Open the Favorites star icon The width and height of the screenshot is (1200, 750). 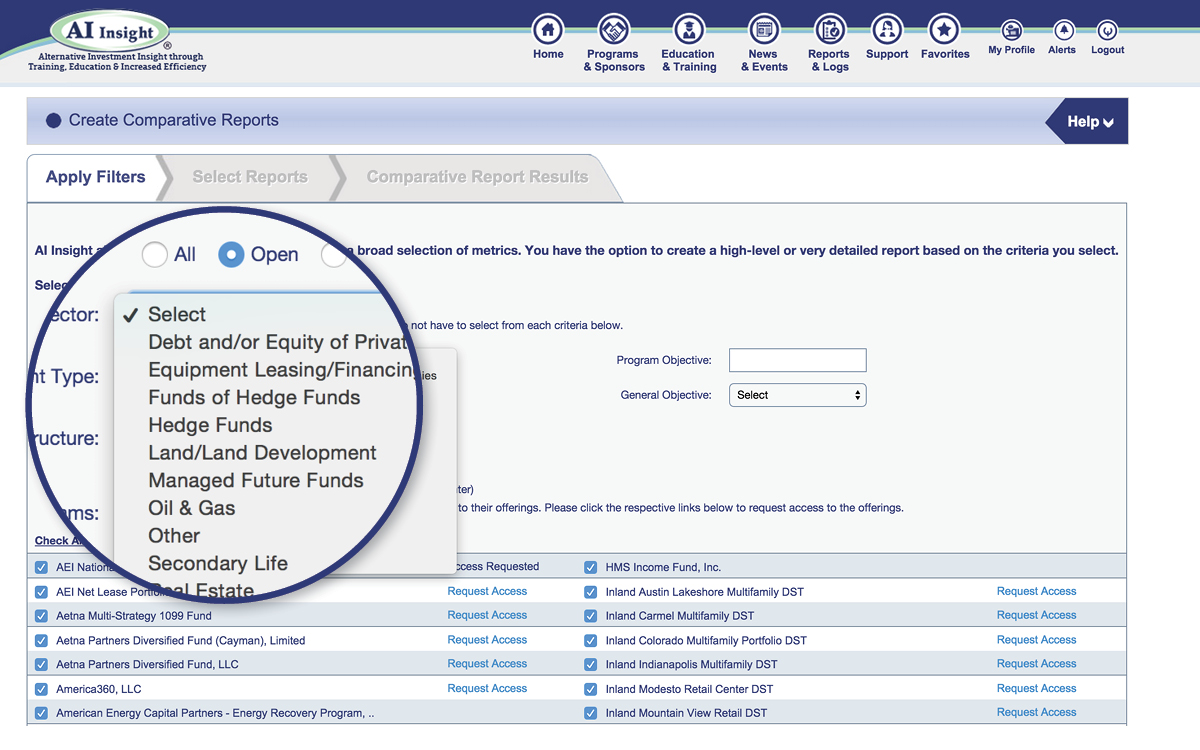tap(944, 29)
